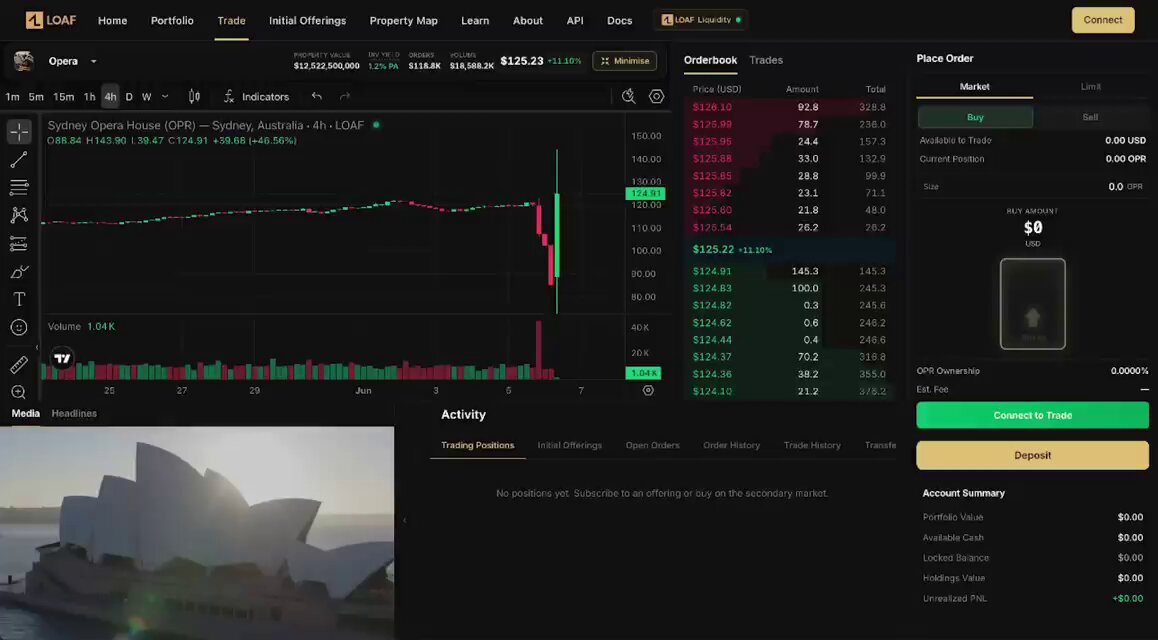
Task: Click the $124.91 bid row
Action: pos(789,272)
